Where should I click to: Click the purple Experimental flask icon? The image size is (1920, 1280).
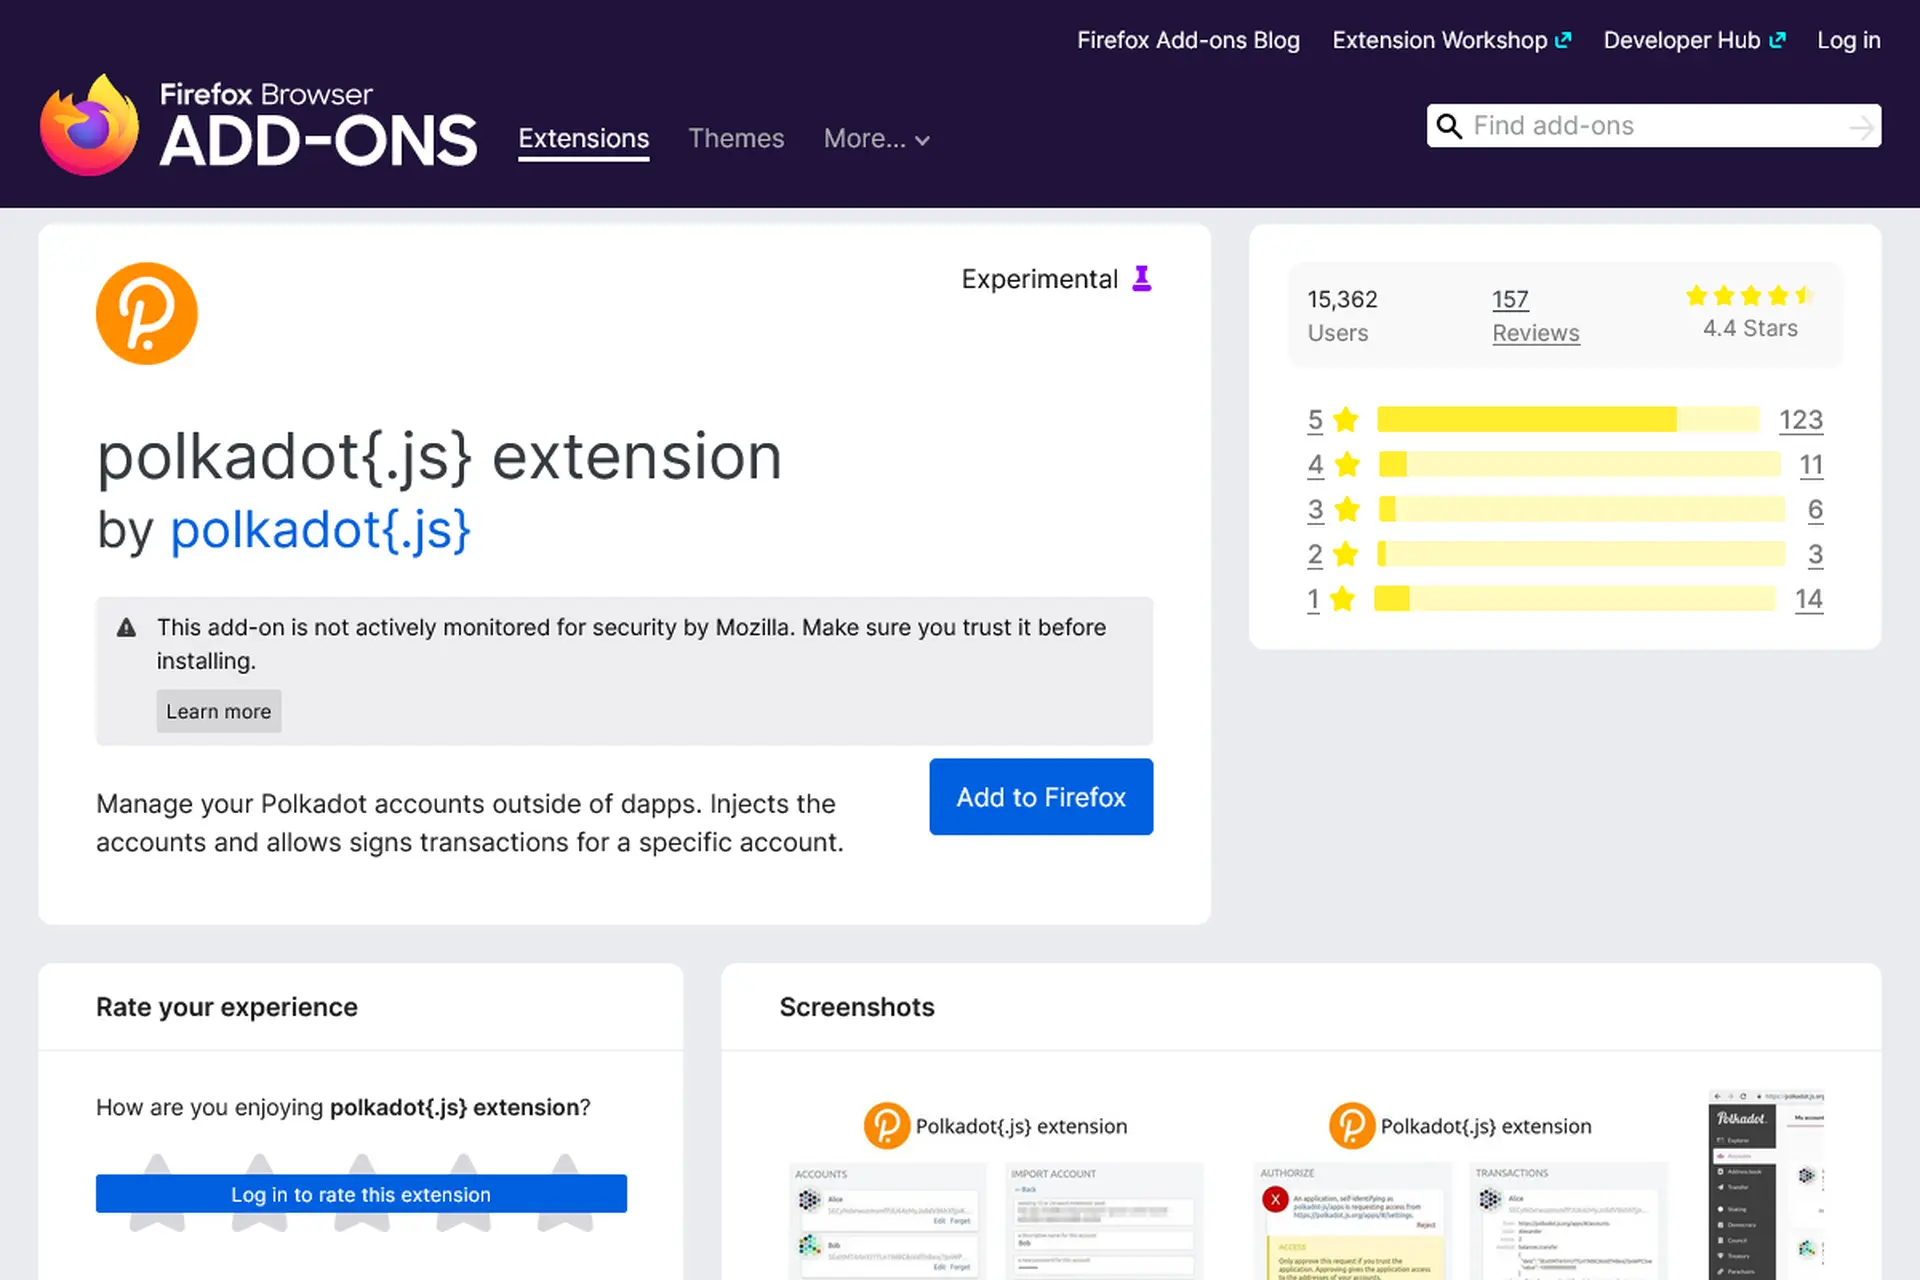coord(1142,278)
